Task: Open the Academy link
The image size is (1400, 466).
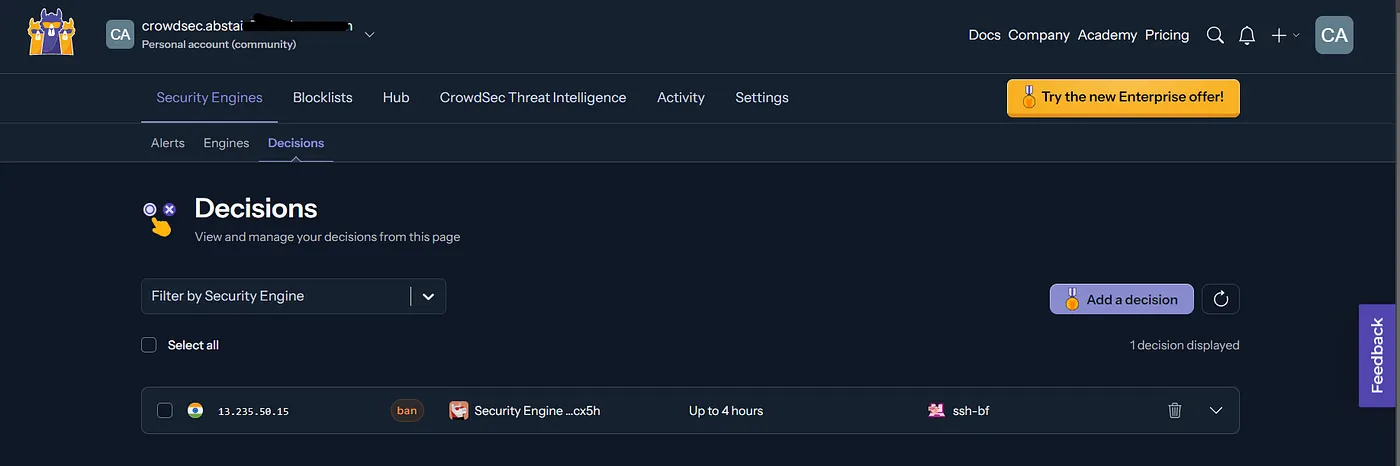Action: [x=1107, y=35]
